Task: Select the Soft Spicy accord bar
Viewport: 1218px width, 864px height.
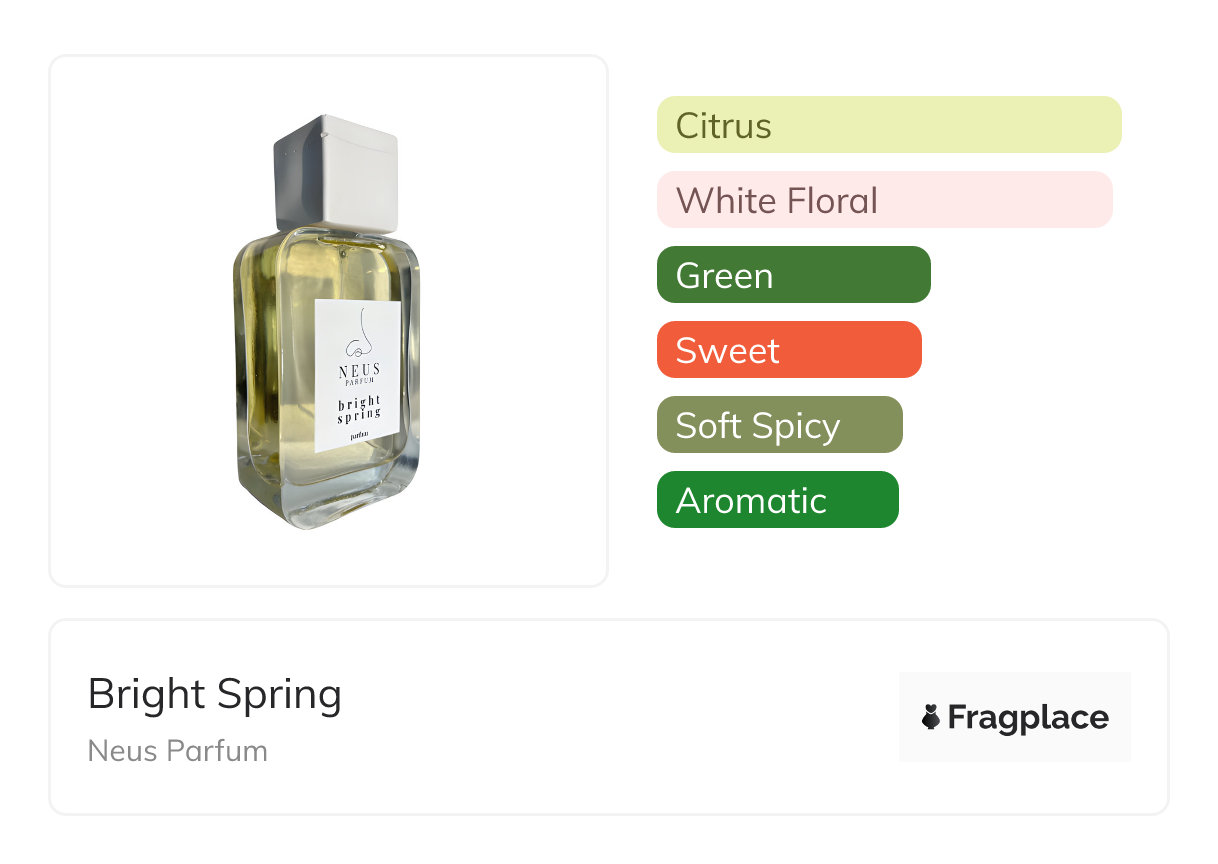Action: [x=779, y=425]
